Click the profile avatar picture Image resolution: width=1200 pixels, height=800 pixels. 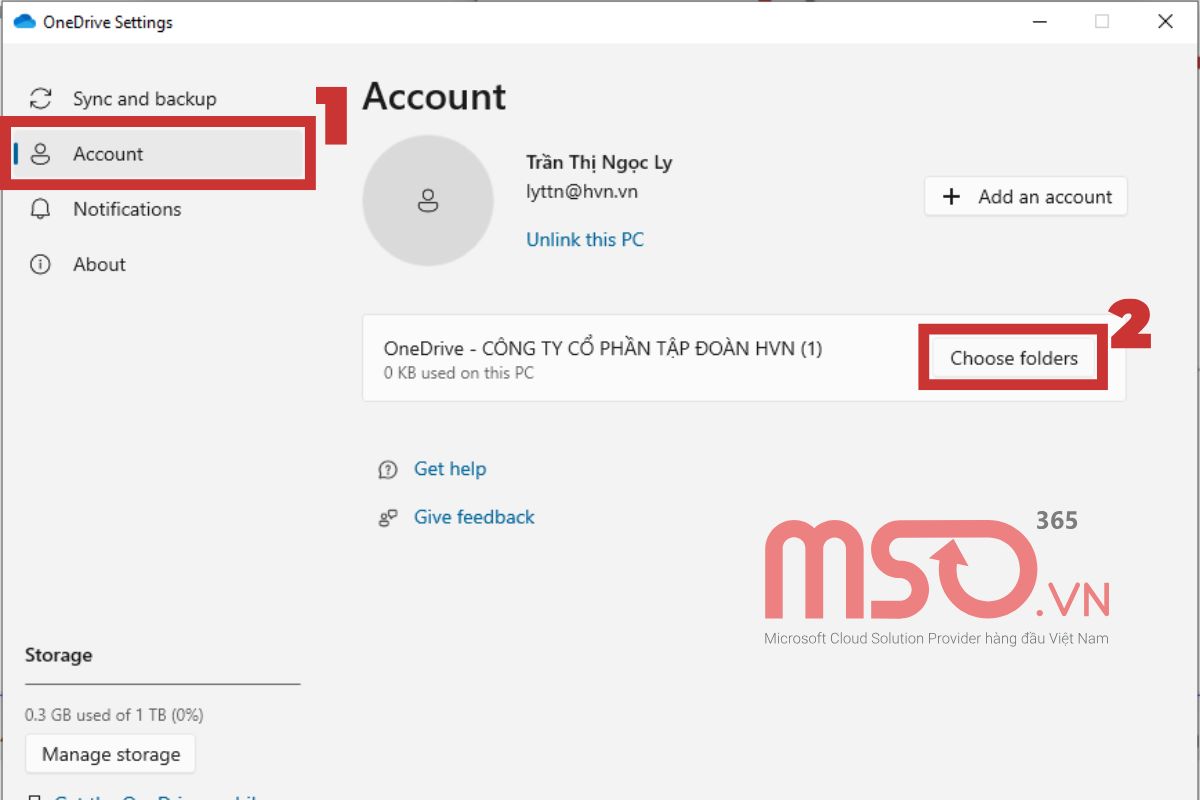pyautogui.click(x=428, y=200)
